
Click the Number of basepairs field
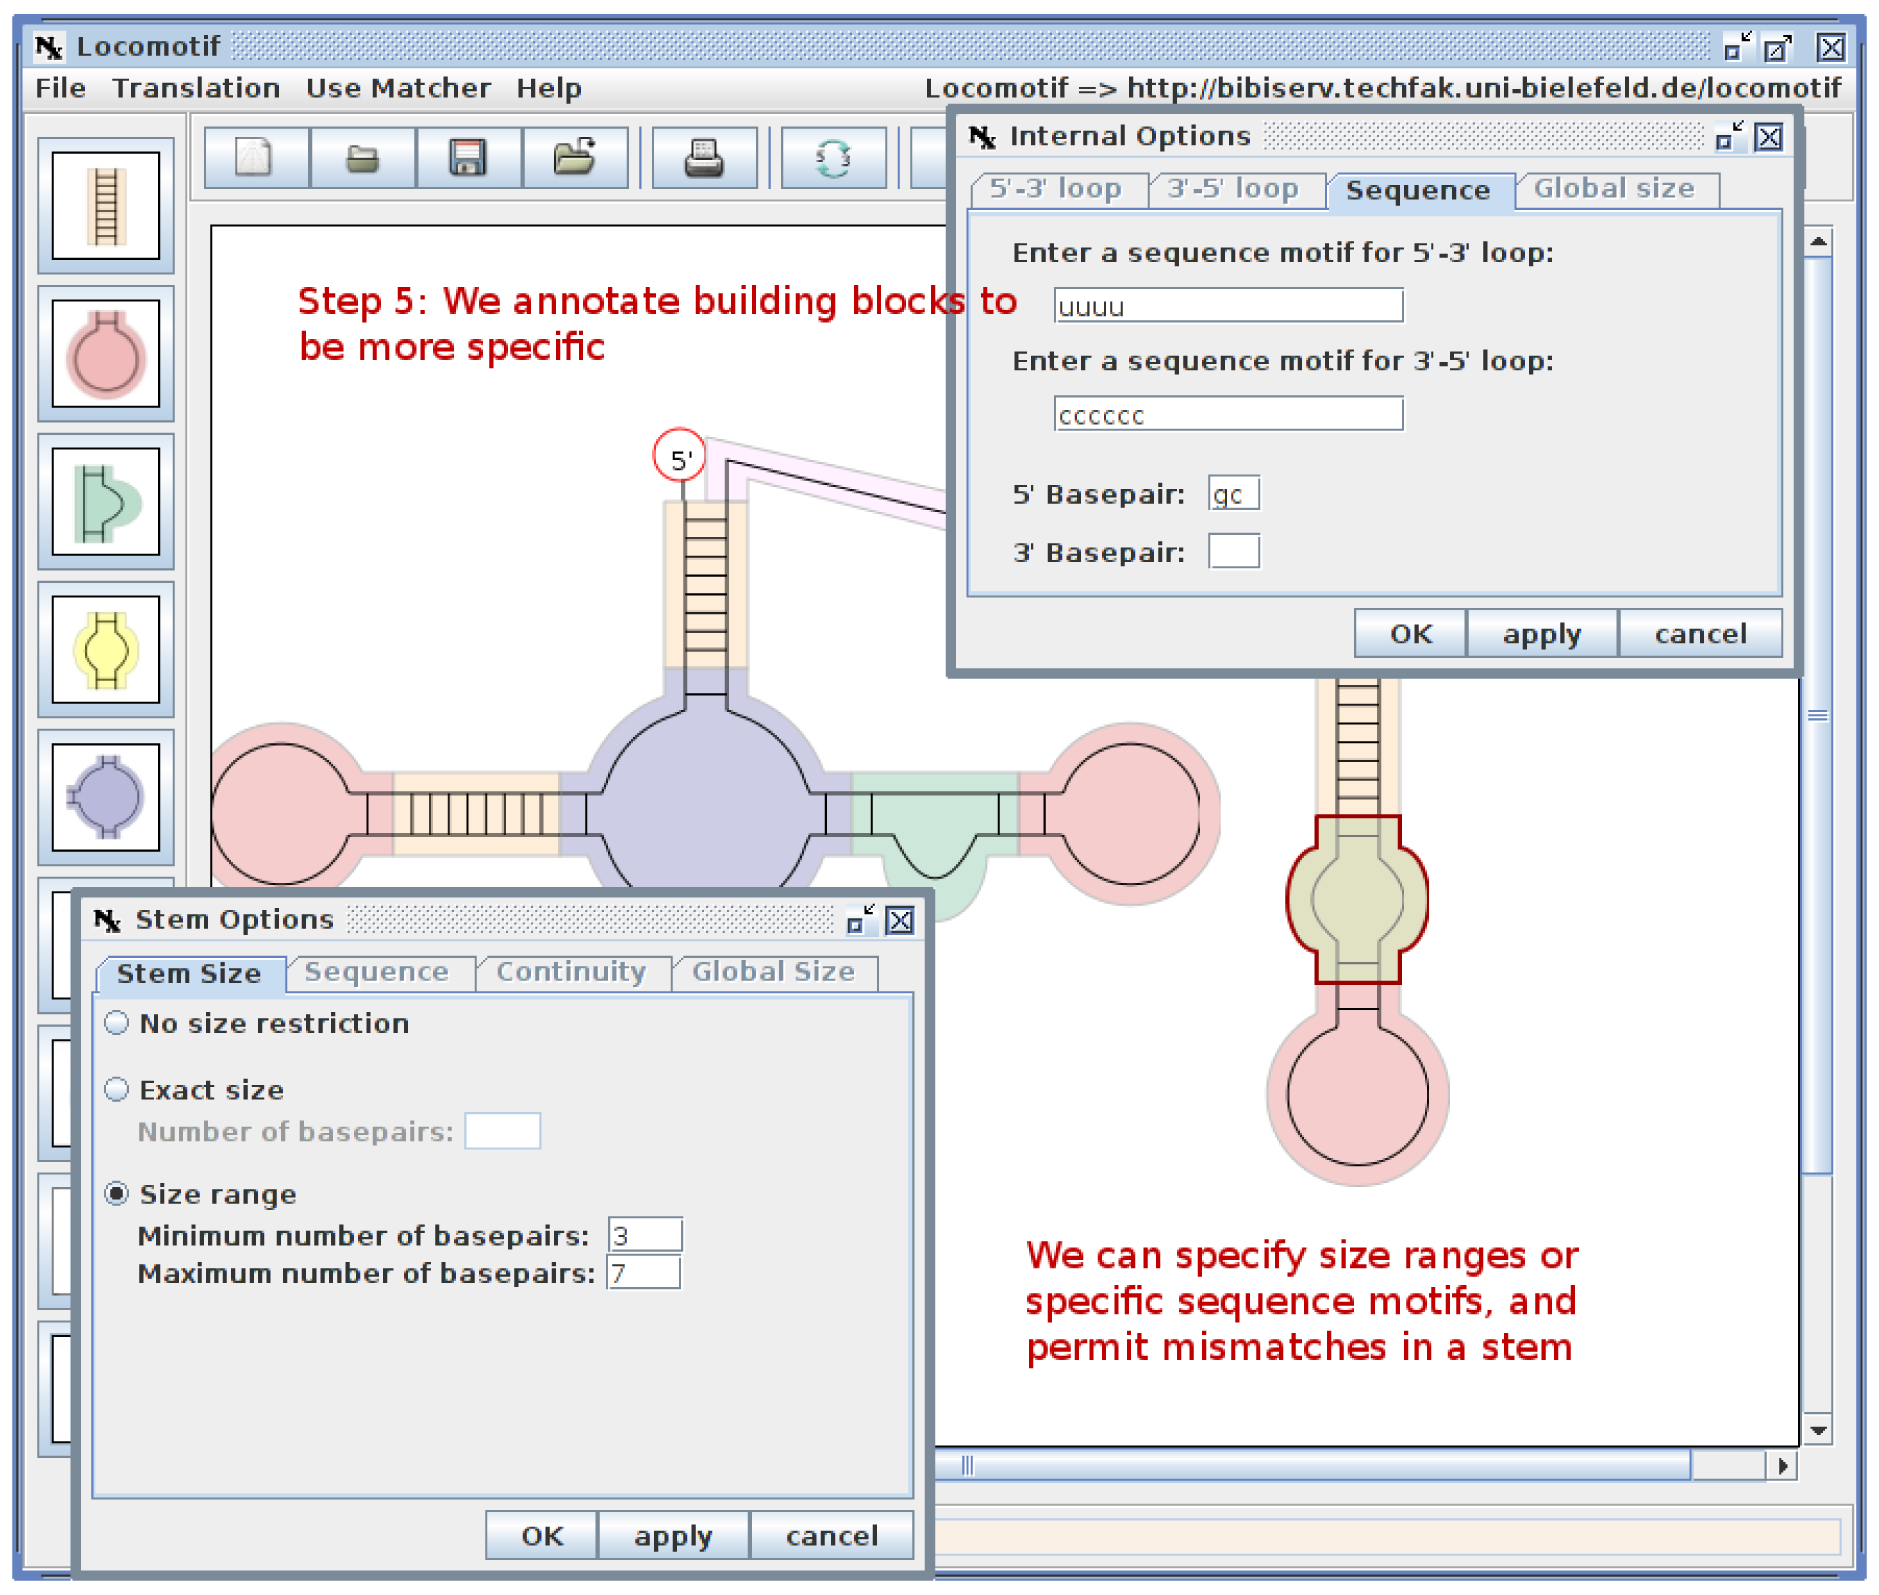[503, 1131]
